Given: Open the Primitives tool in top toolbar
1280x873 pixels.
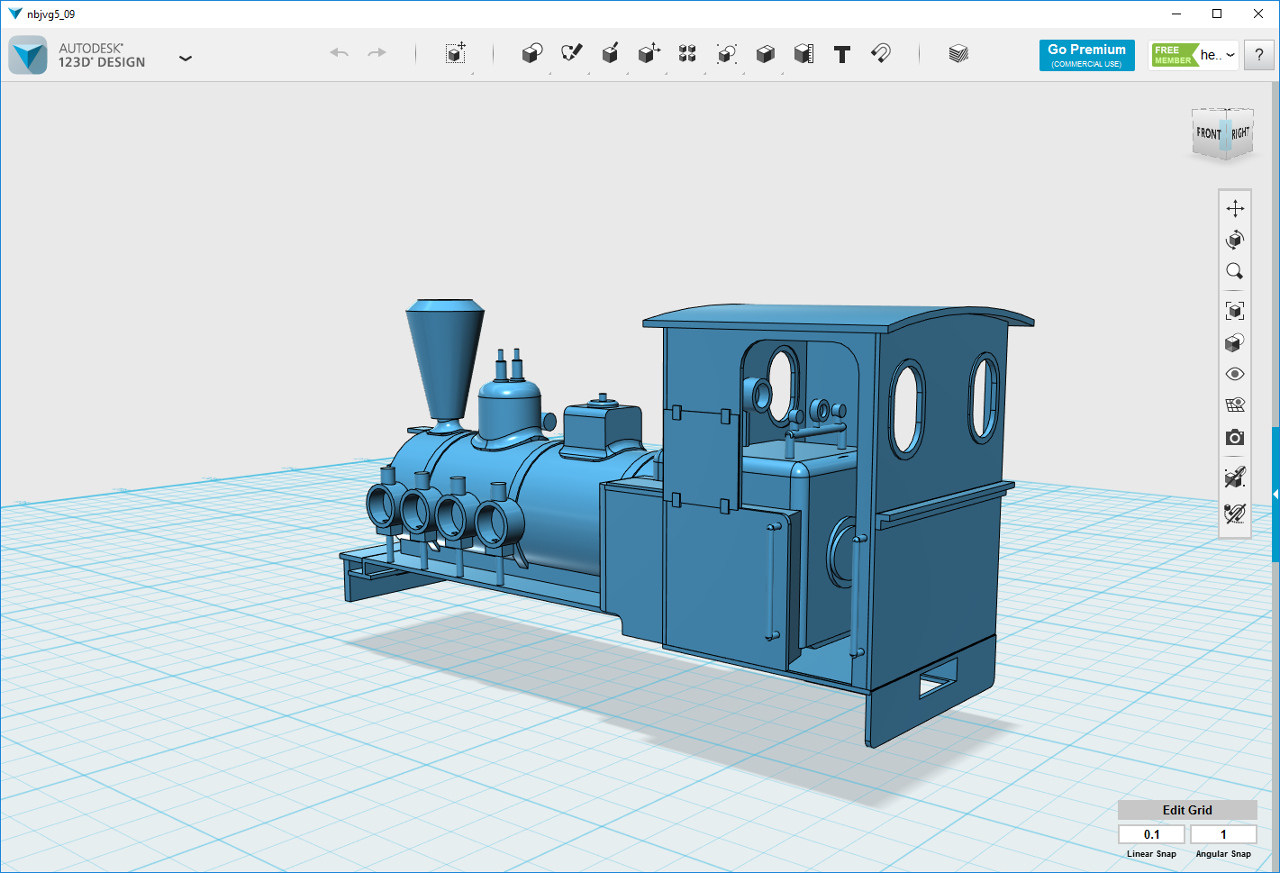Looking at the screenshot, I should [x=532, y=54].
